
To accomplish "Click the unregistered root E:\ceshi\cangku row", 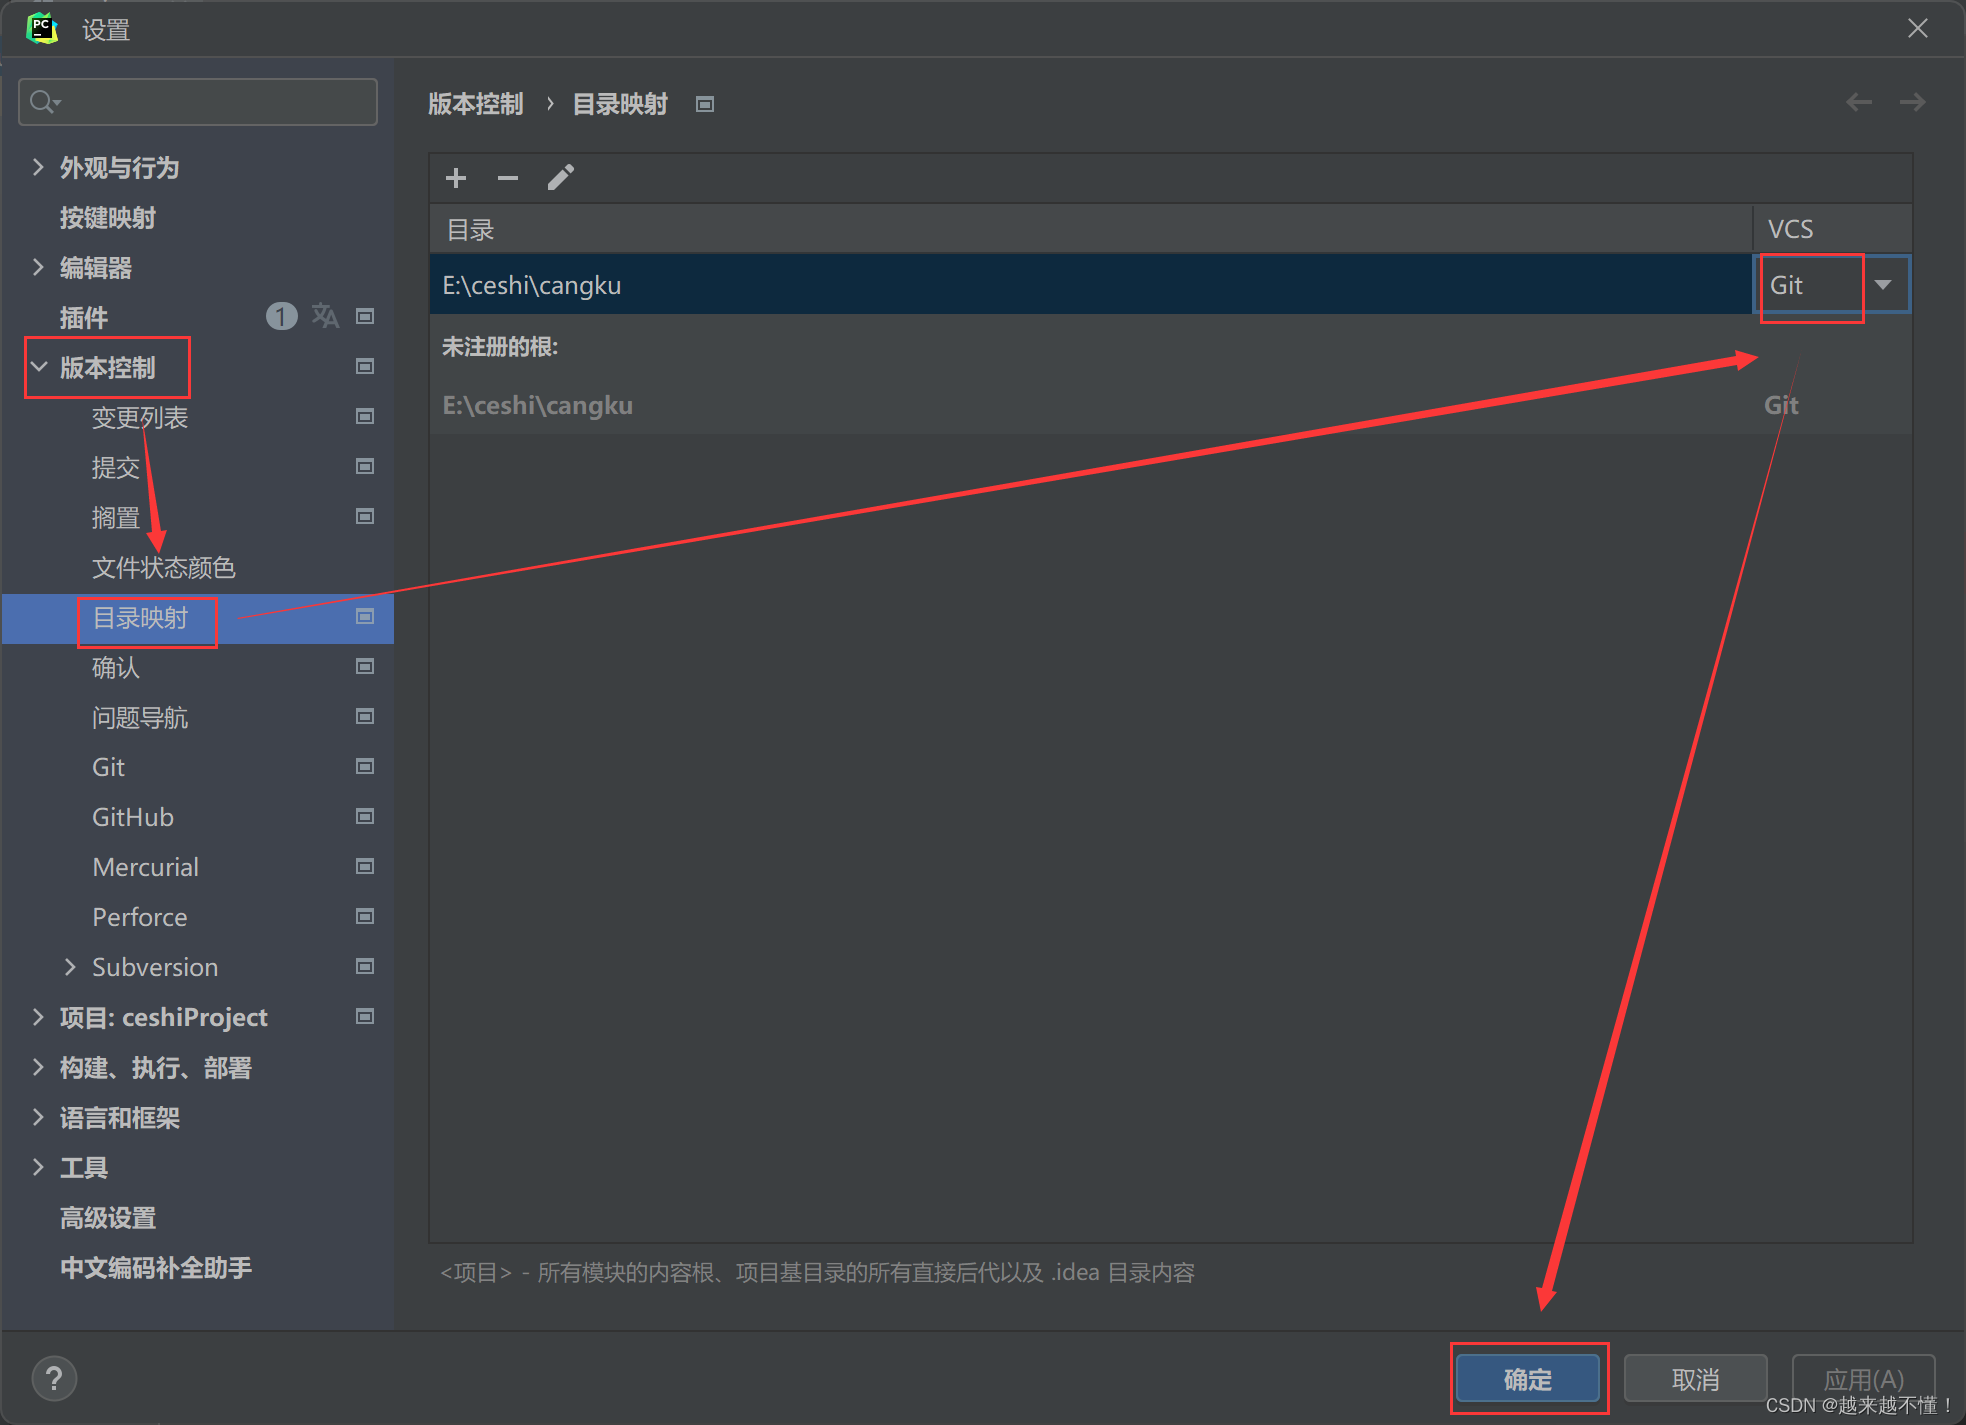I will 1170,405.
